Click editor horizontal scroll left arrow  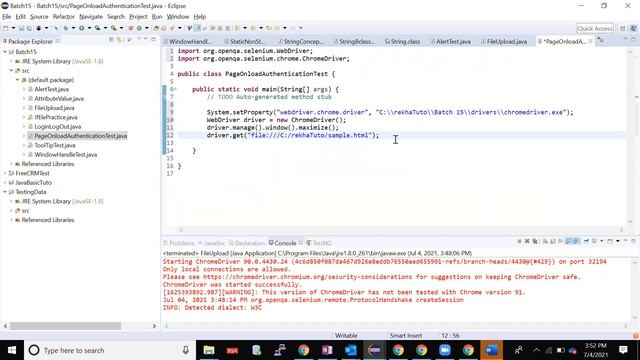coord(181,230)
